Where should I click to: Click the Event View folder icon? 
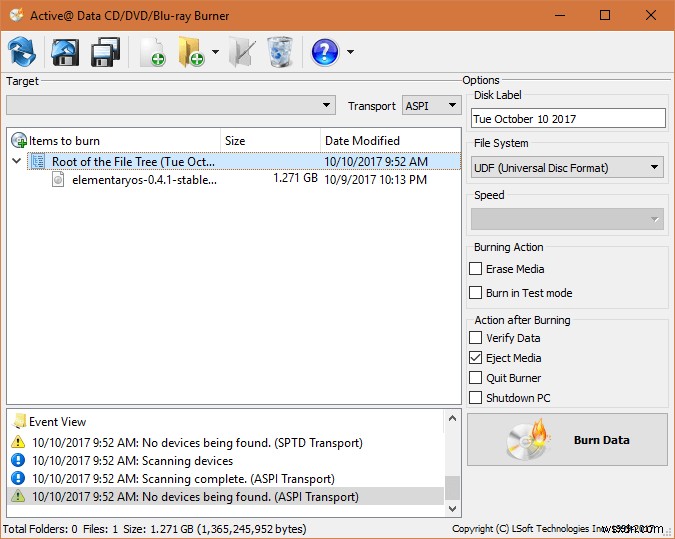point(20,421)
